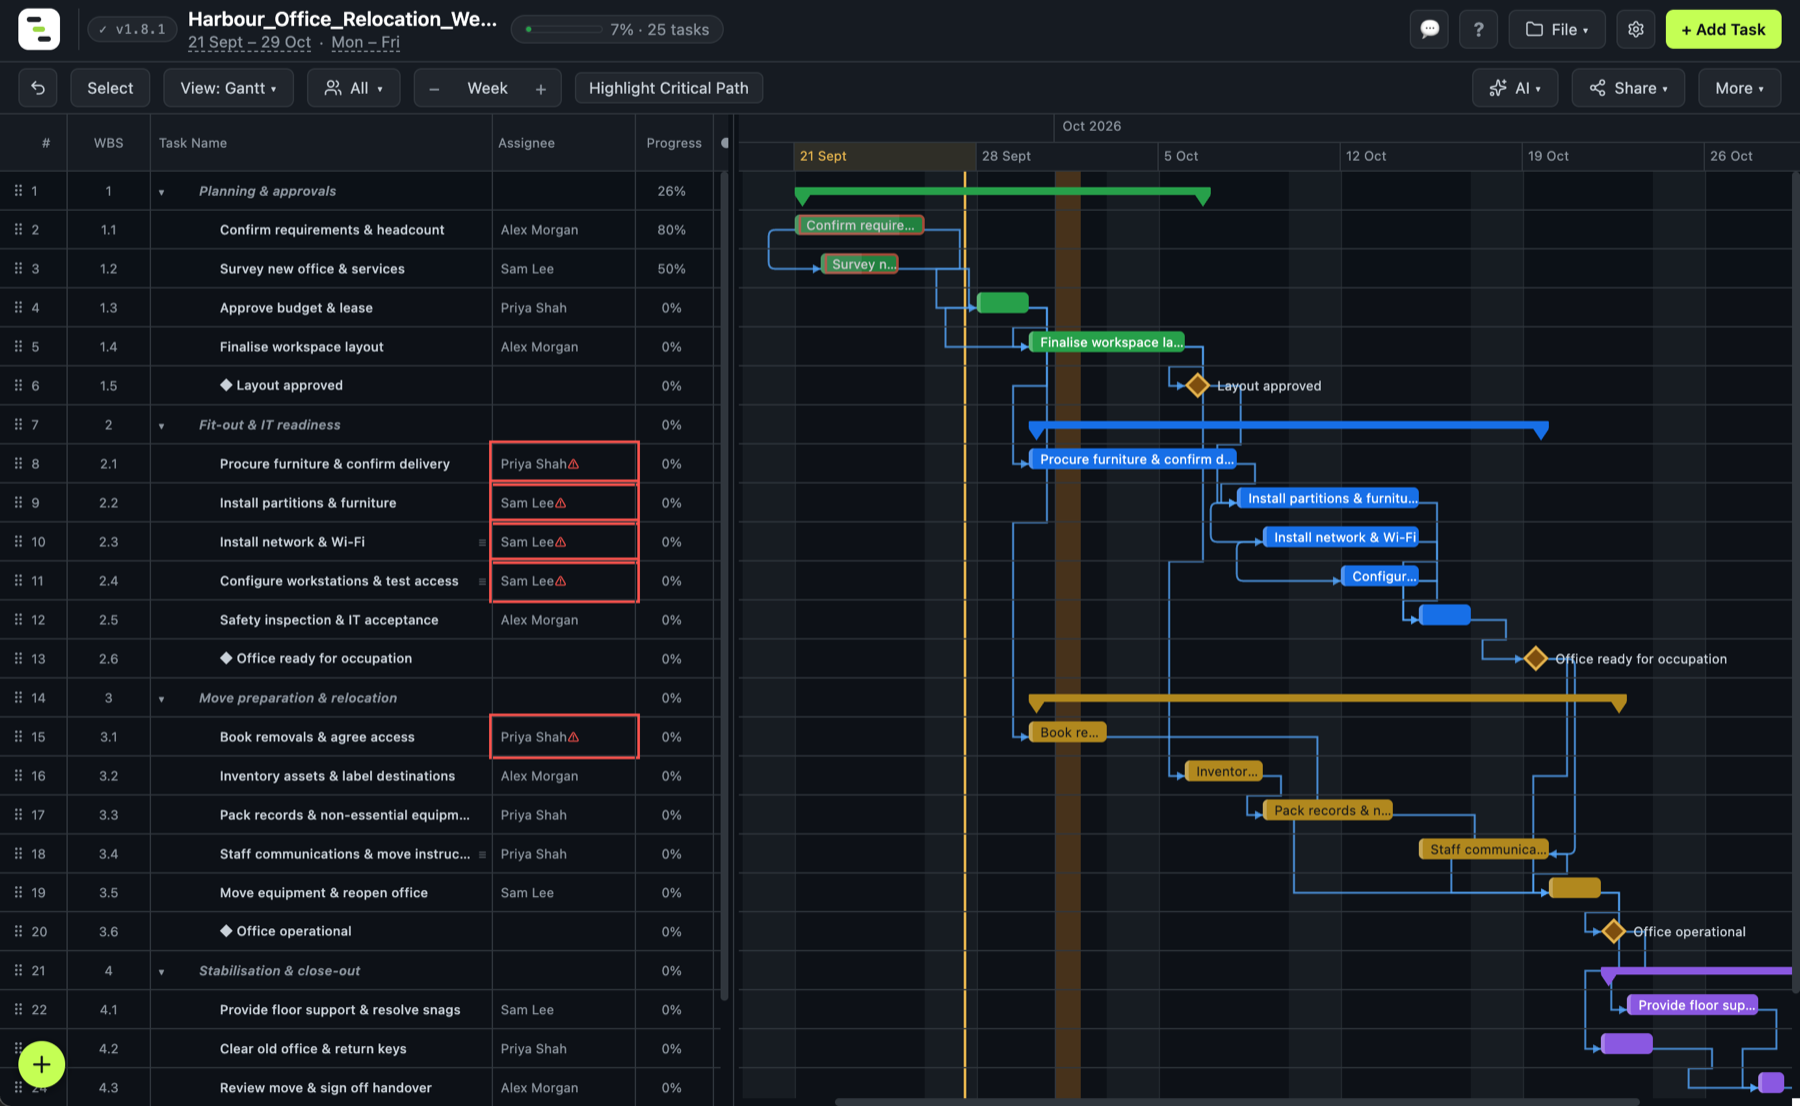Image resolution: width=1800 pixels, height=1106 pixels.
Task: Collapse Fit-out & IT readiness group
Action: coord(161,425)
